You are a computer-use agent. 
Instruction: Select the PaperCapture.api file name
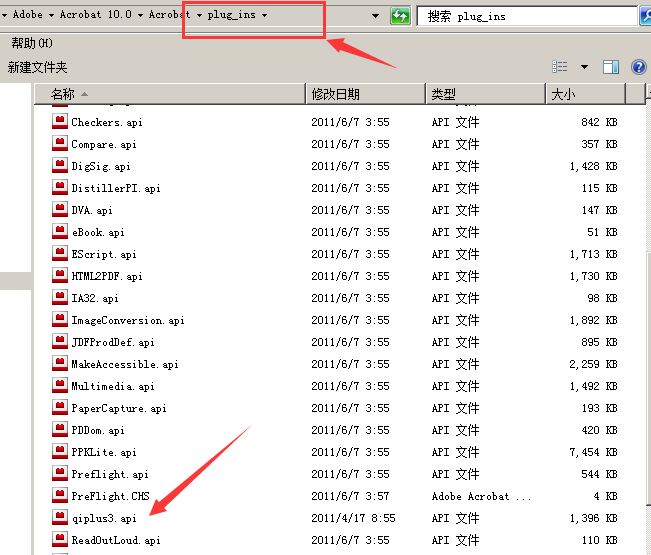pyautogui.click(x=119, y=408)
